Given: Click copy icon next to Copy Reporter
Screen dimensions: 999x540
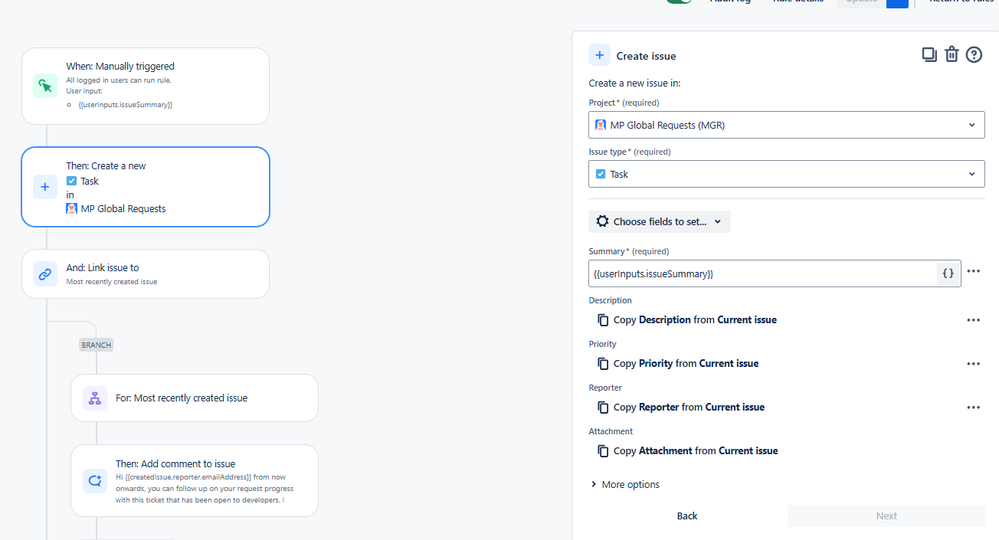Looking at the screenshot, I should [x=603, y=408].
